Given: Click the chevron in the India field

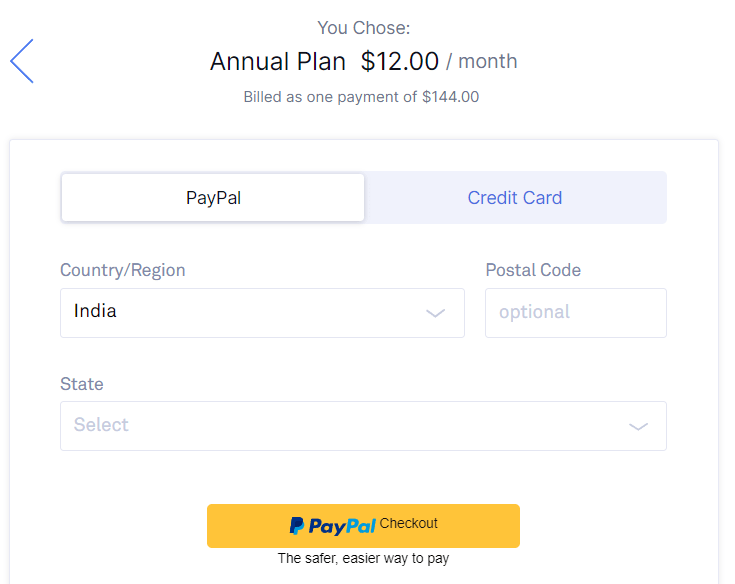Looking at the screenshot, I should pyautogui.click(x=435, y=313).
